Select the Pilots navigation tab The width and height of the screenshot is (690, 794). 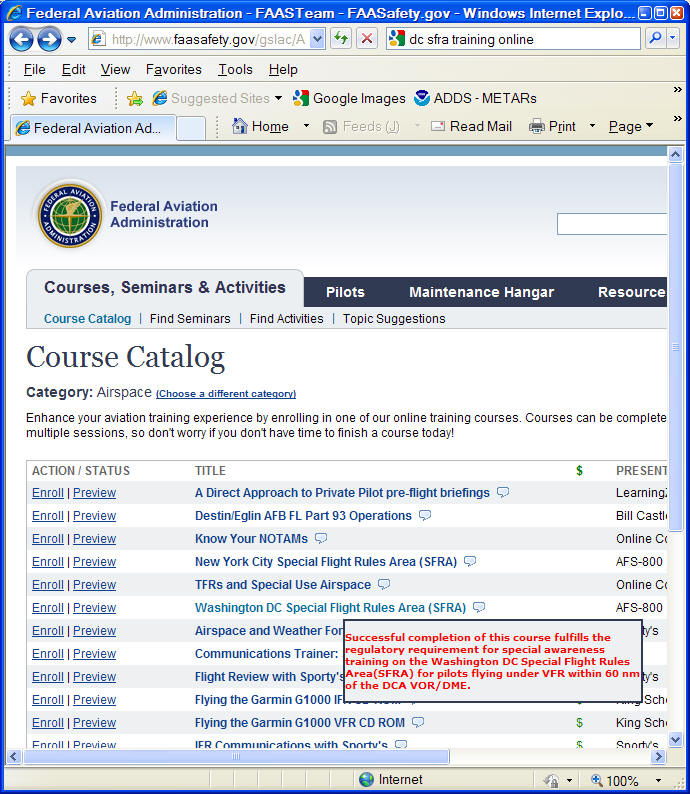click(x=345, y=292)
